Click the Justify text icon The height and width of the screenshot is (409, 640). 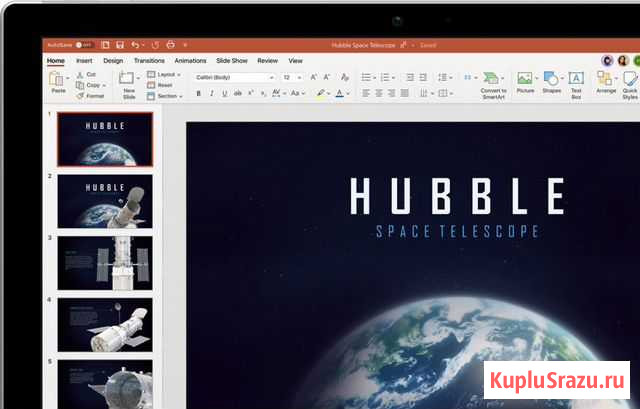[404, 93]
